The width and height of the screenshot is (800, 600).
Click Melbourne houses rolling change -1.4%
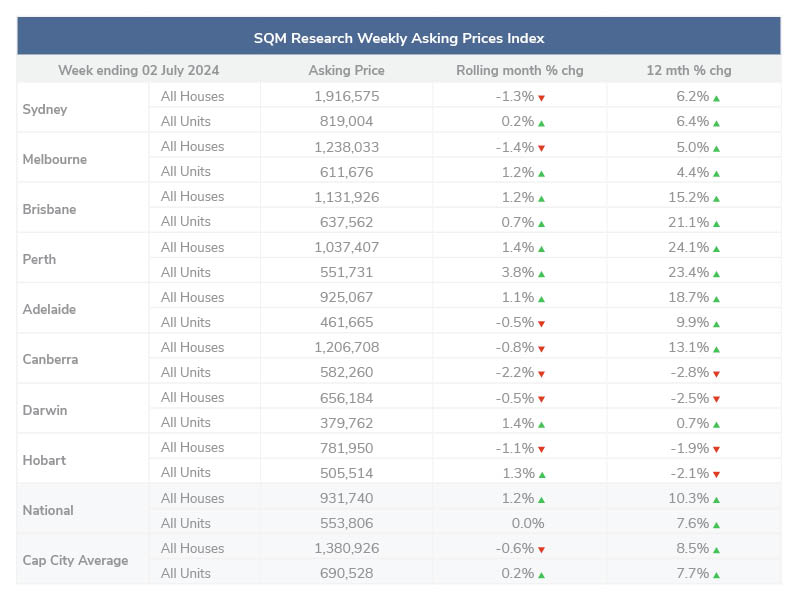click(515, 147)
